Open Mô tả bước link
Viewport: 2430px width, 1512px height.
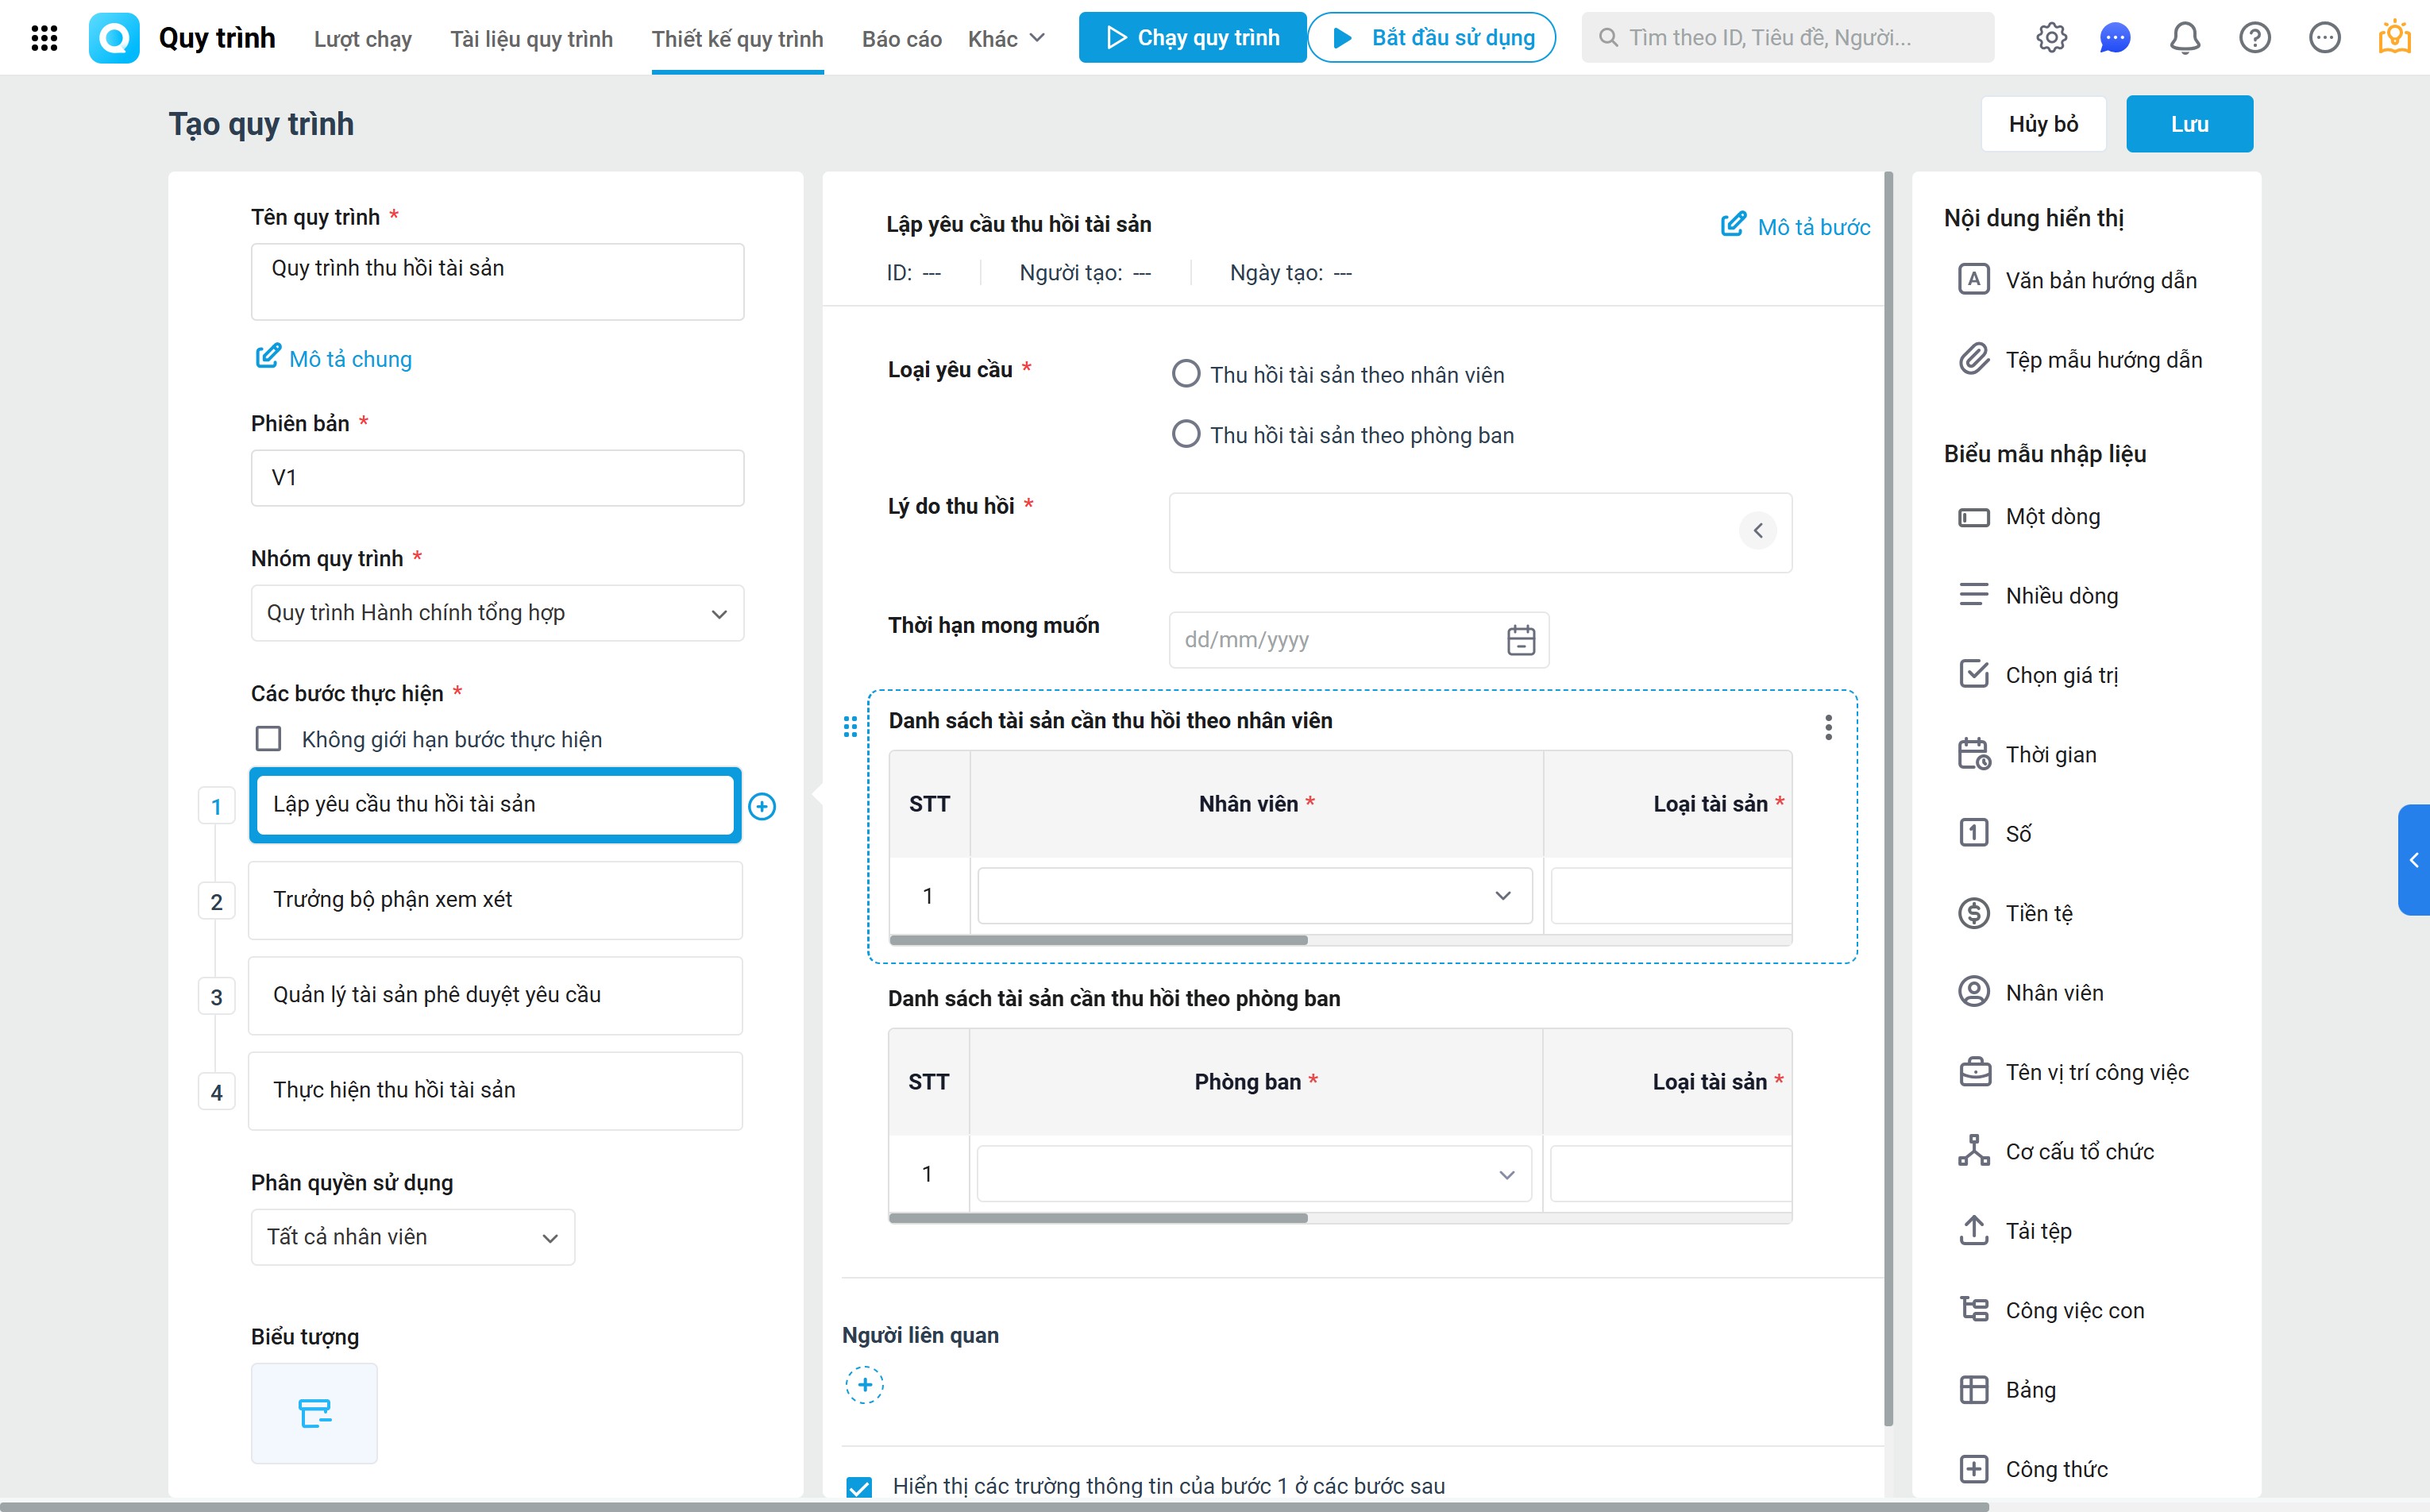pos(1796,226)
